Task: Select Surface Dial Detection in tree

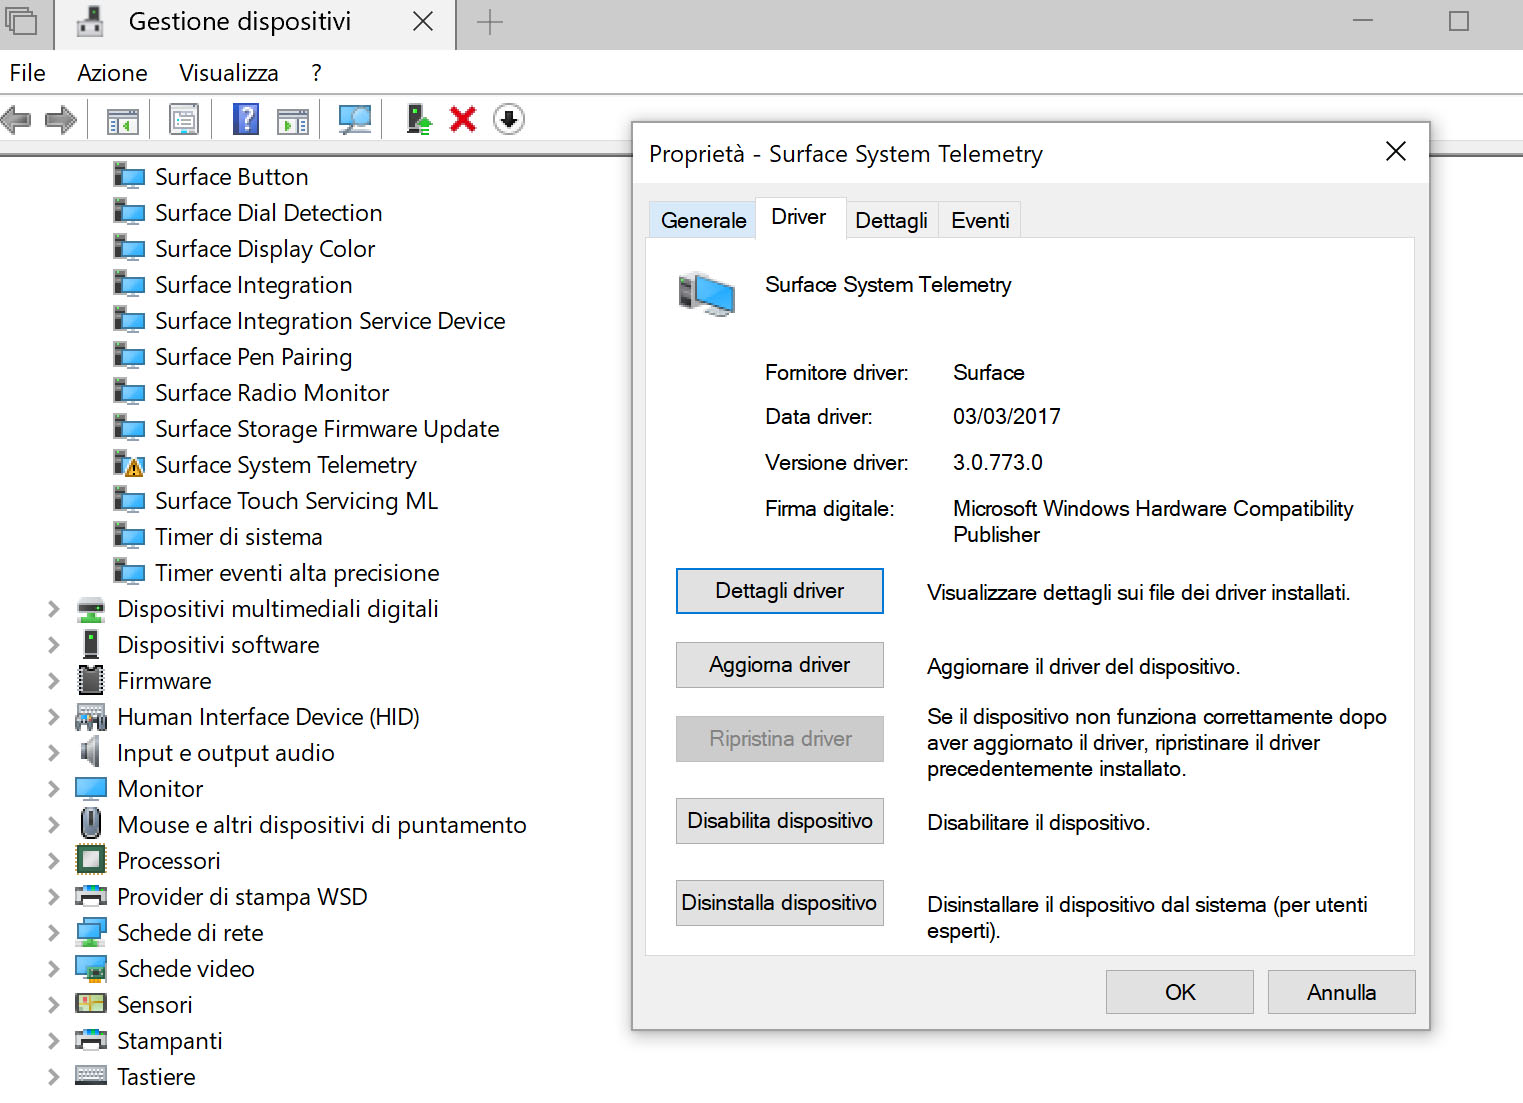Action: 268,212
